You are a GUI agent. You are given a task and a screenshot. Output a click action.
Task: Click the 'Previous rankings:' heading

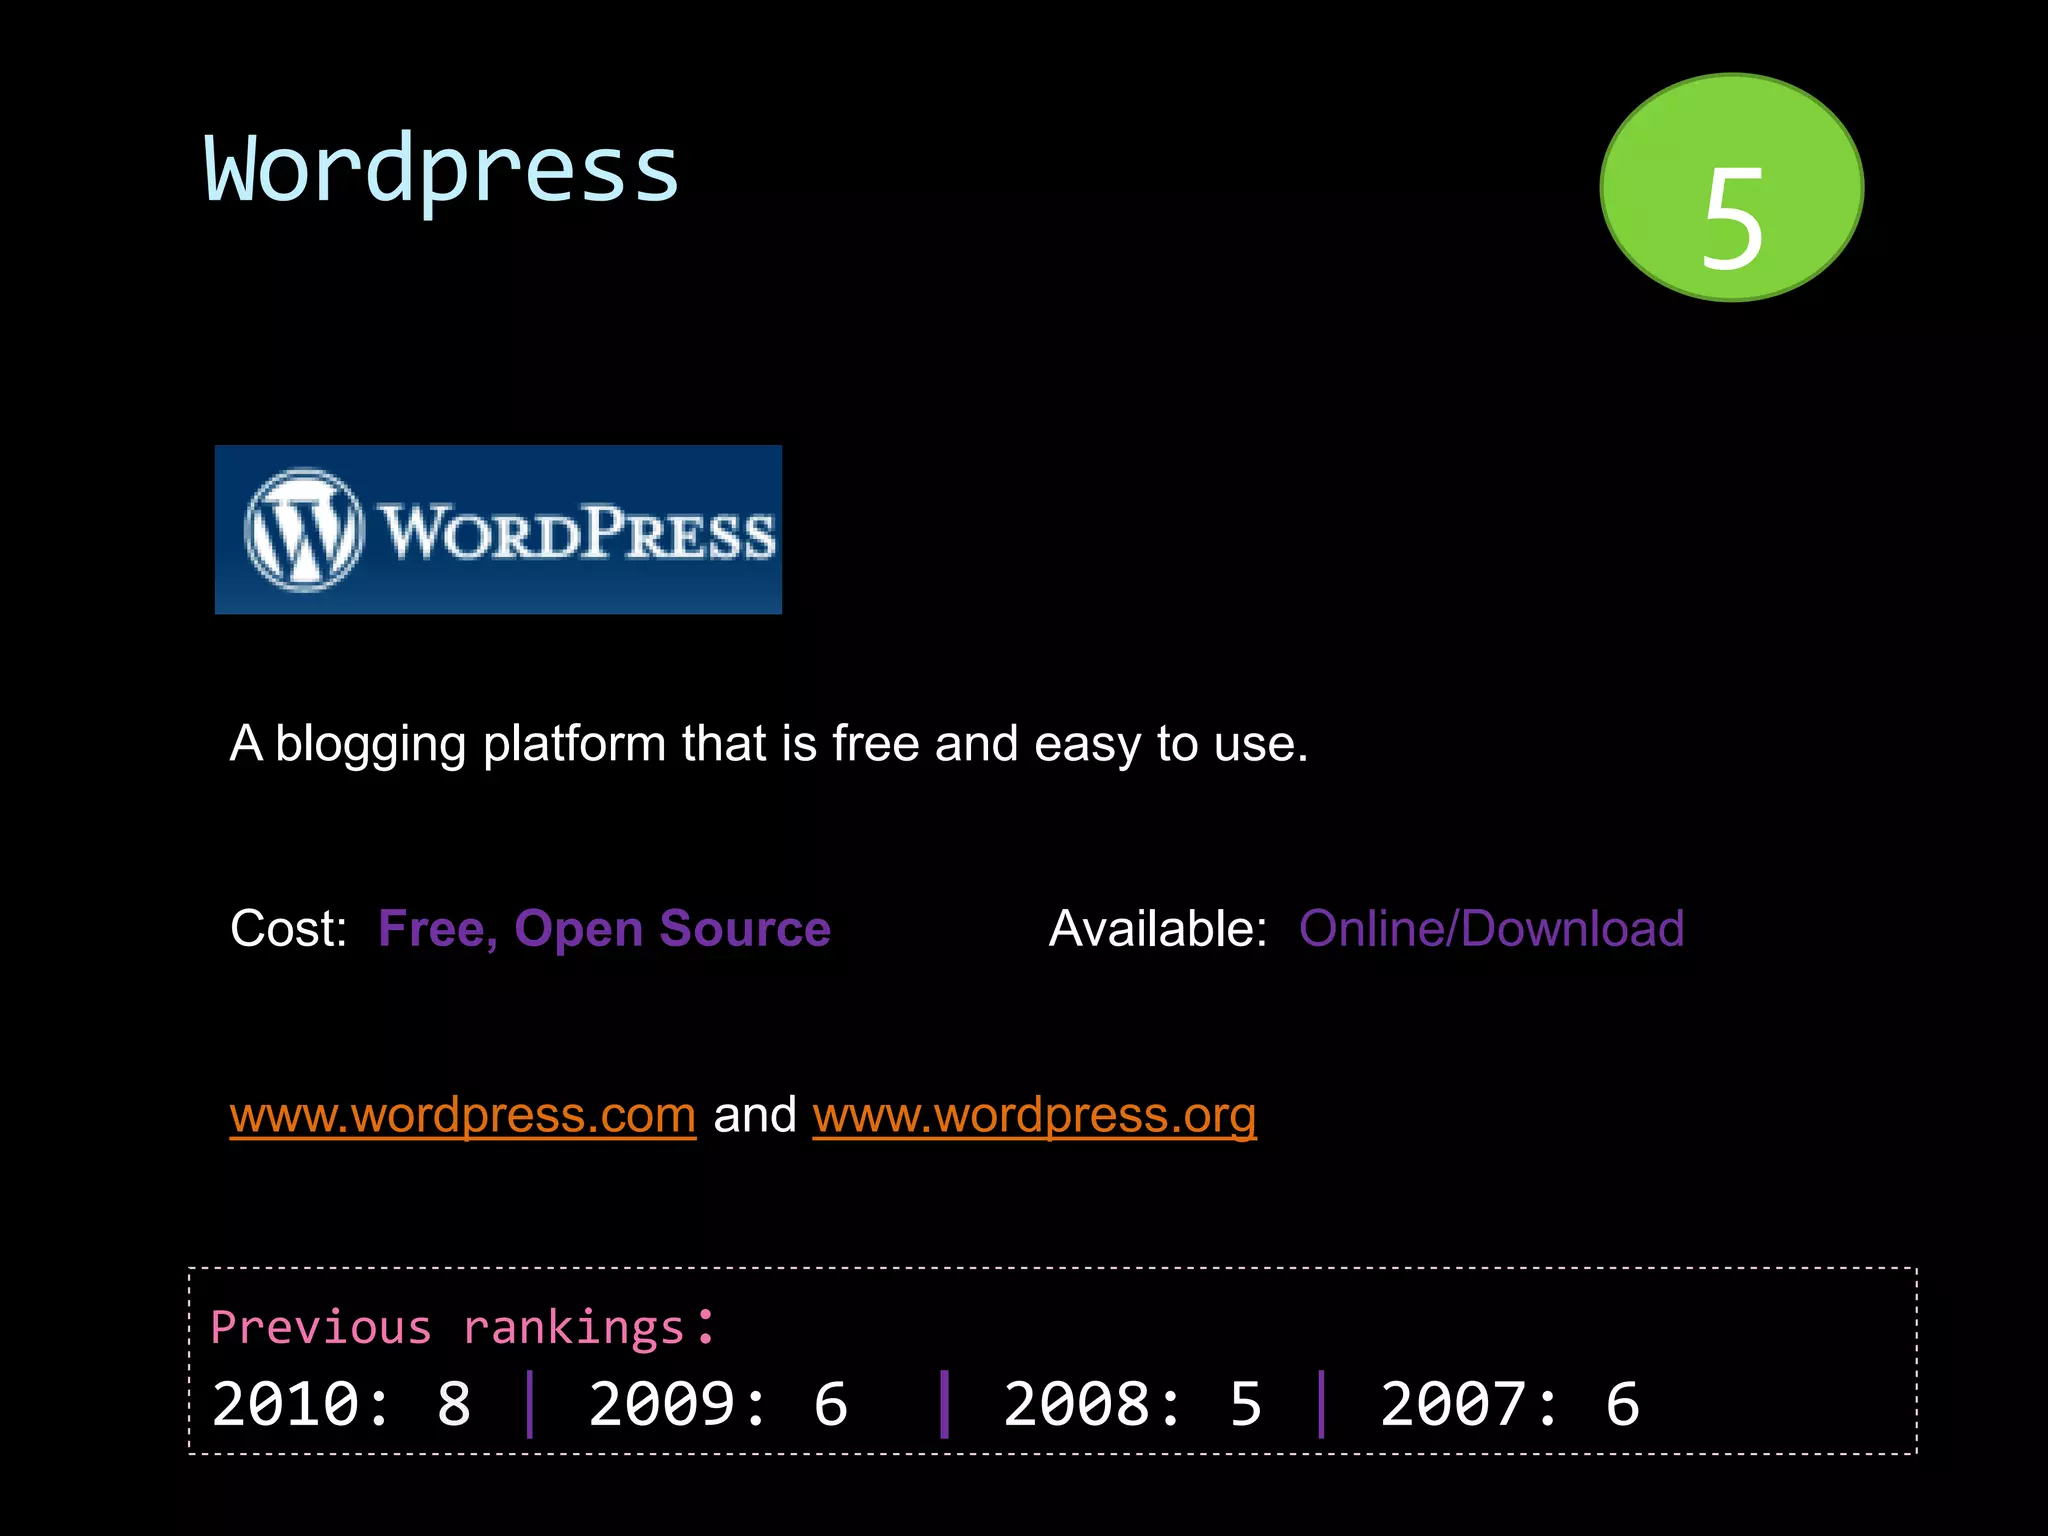463,1327
